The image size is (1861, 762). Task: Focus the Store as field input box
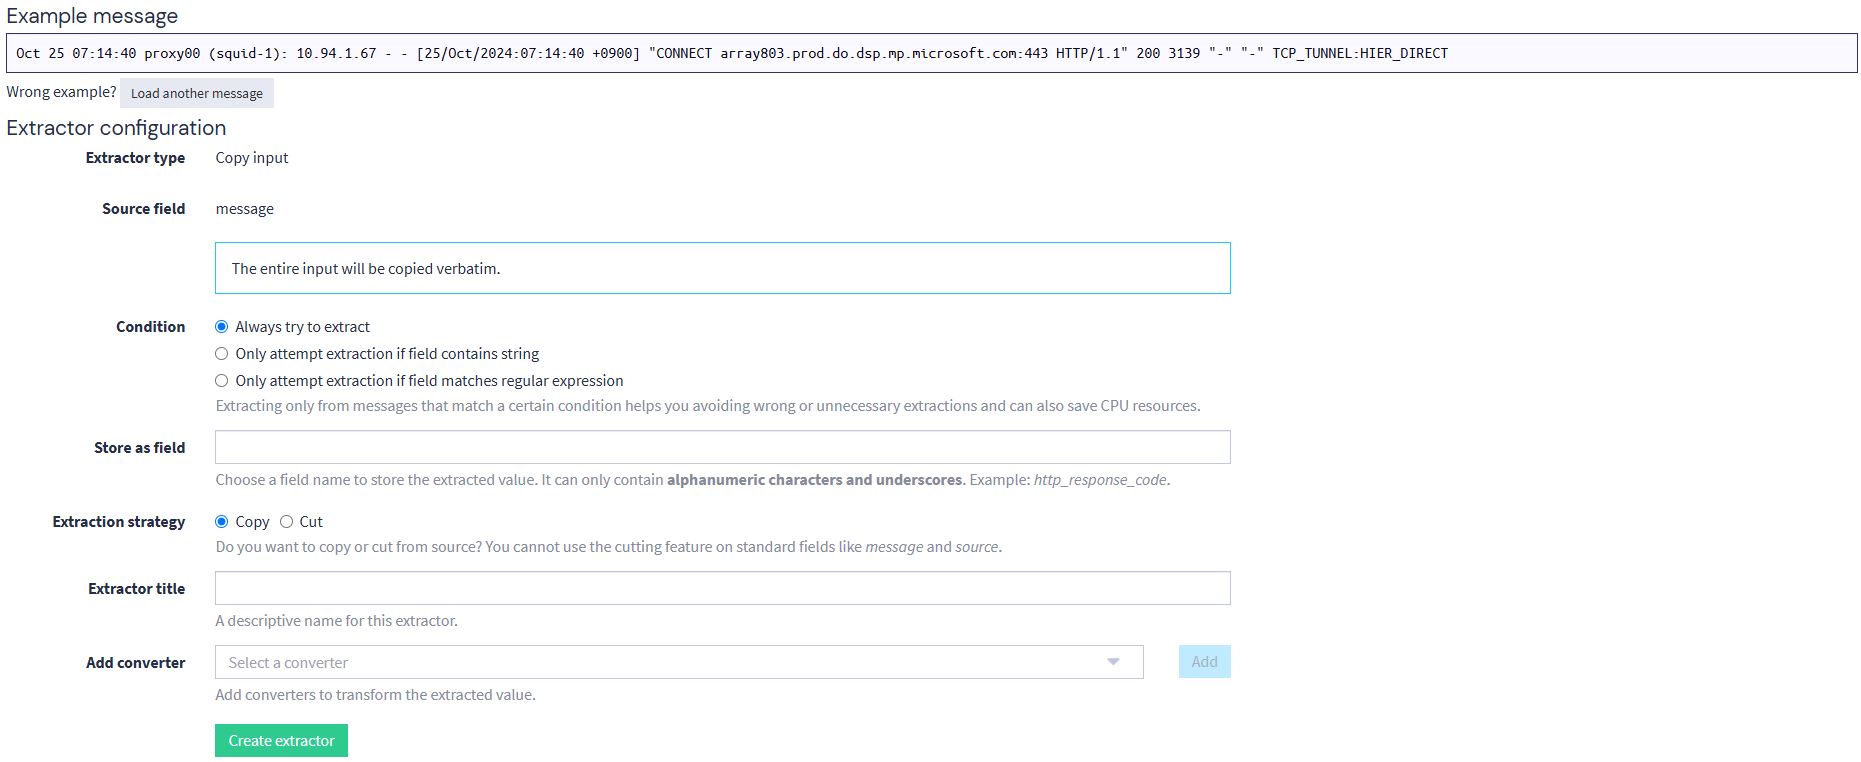tap(722, 447)
